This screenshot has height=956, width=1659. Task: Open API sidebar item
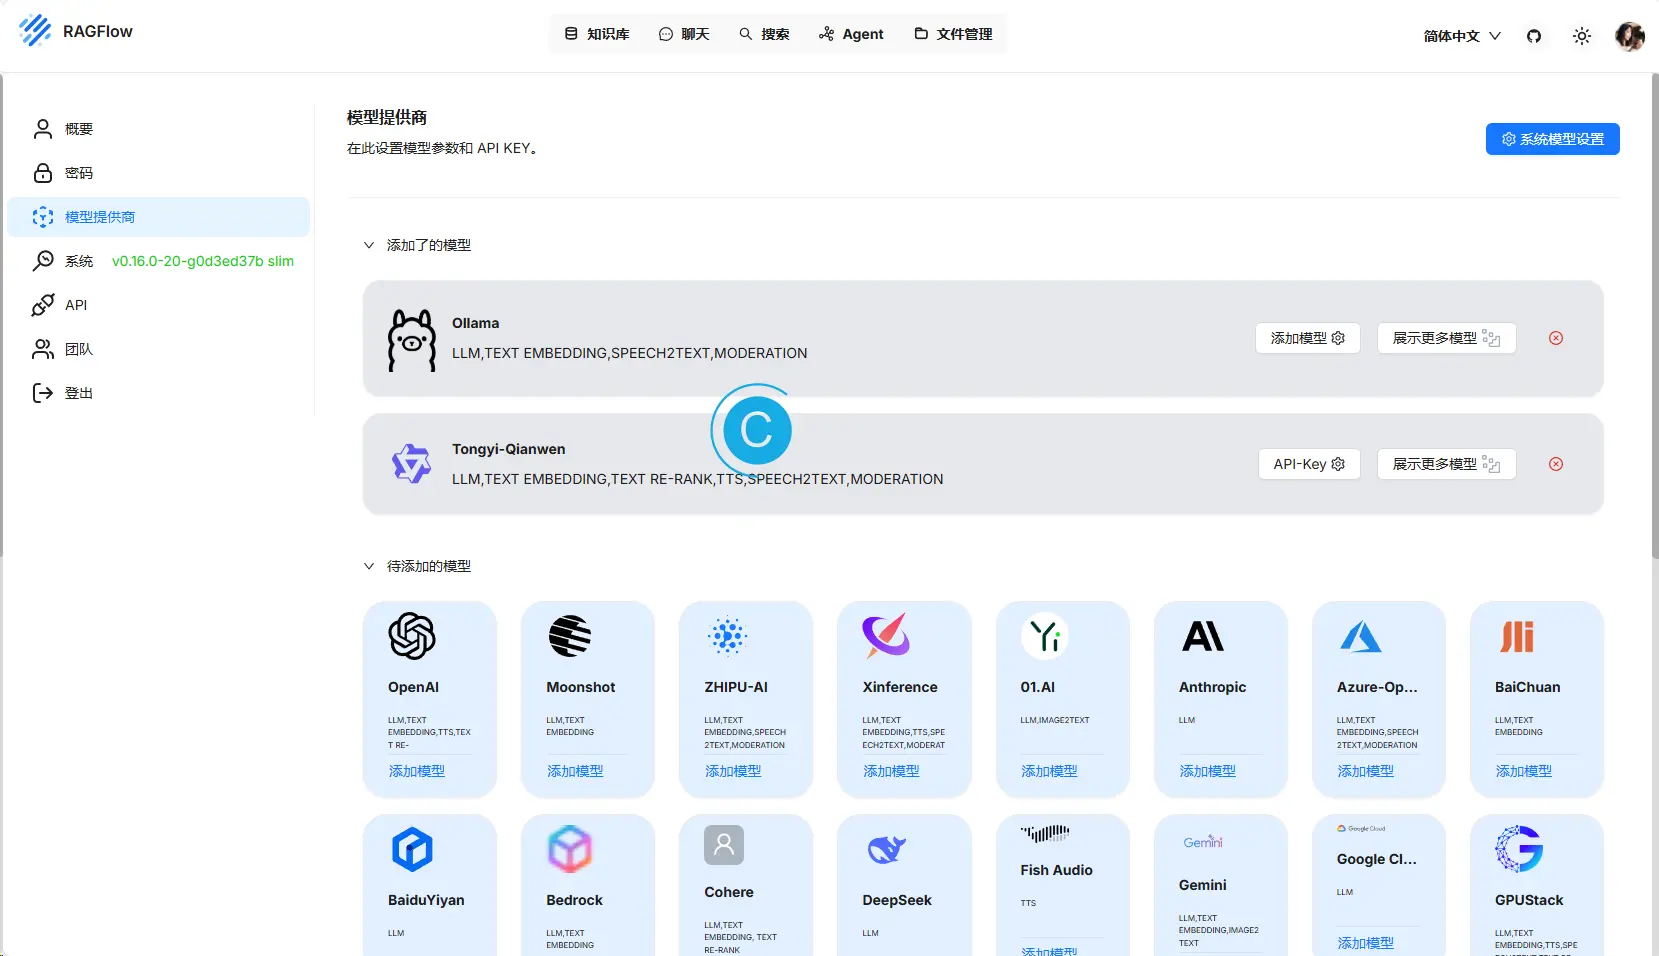click(158, 305)
